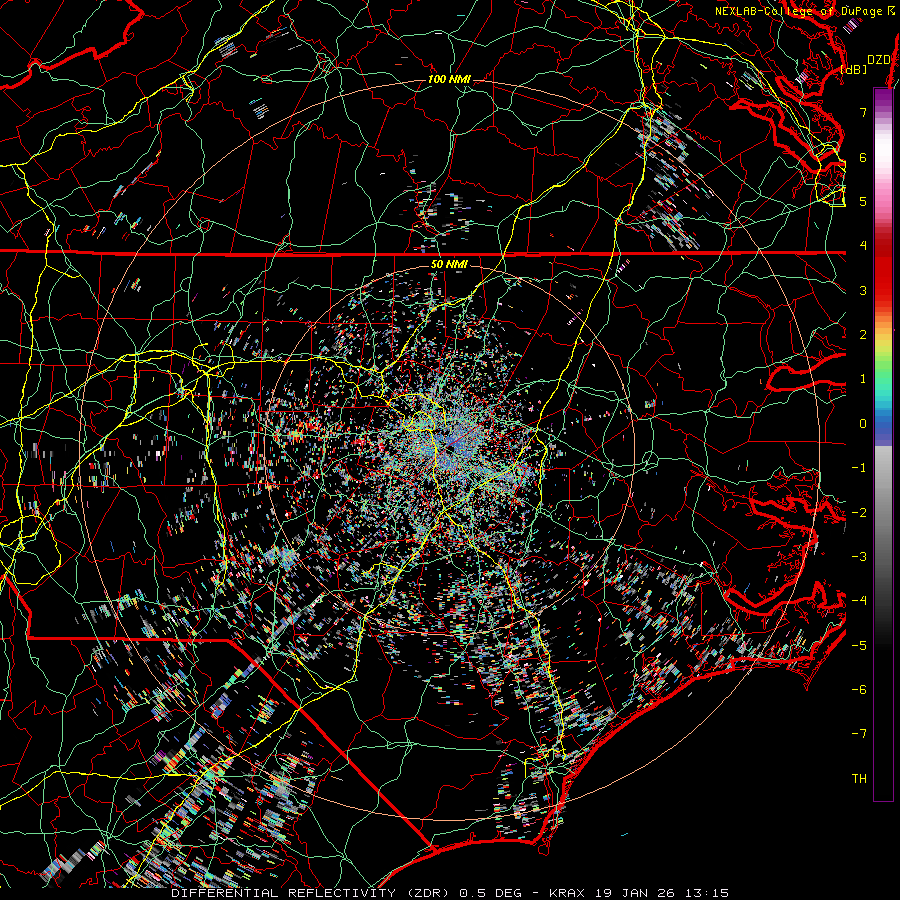Click the "2" value on the color scale

click(x=863, y=335)
